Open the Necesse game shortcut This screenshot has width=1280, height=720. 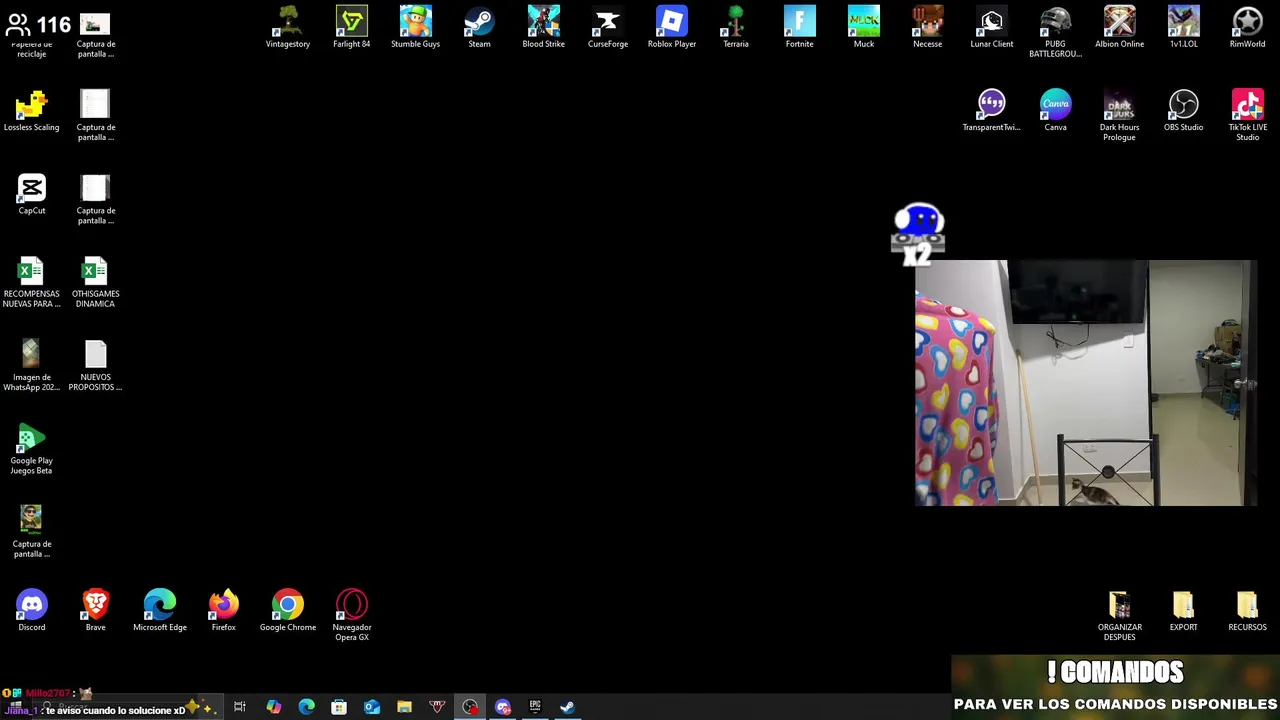point(928,27)
